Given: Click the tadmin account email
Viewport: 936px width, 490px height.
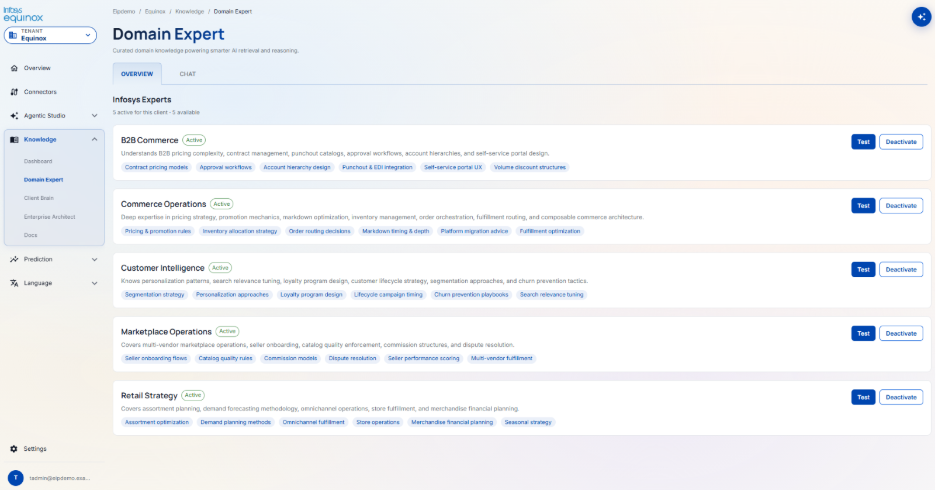Looking at the screenshot, I should pos(60,478).
